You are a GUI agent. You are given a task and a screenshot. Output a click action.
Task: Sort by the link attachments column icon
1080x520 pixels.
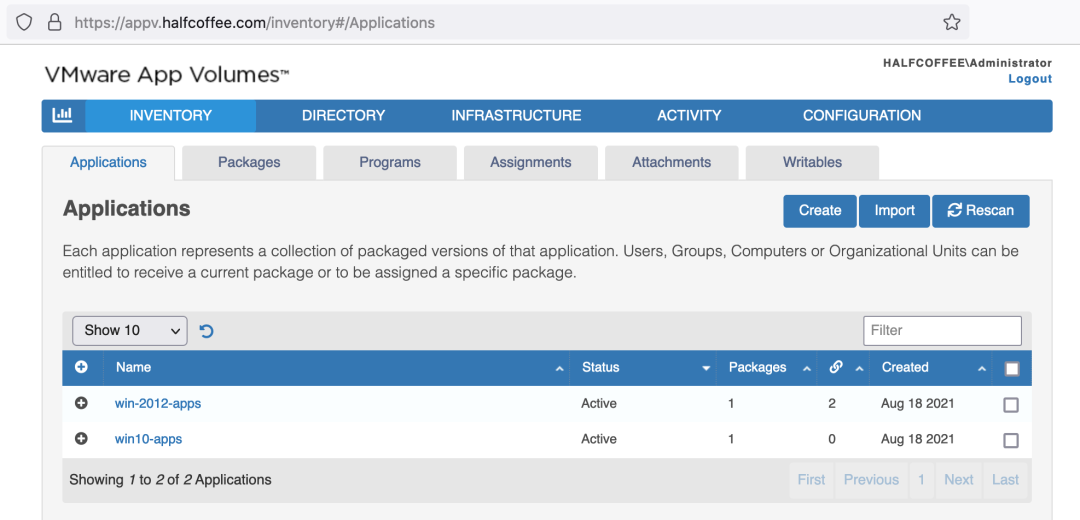point(836,367)
